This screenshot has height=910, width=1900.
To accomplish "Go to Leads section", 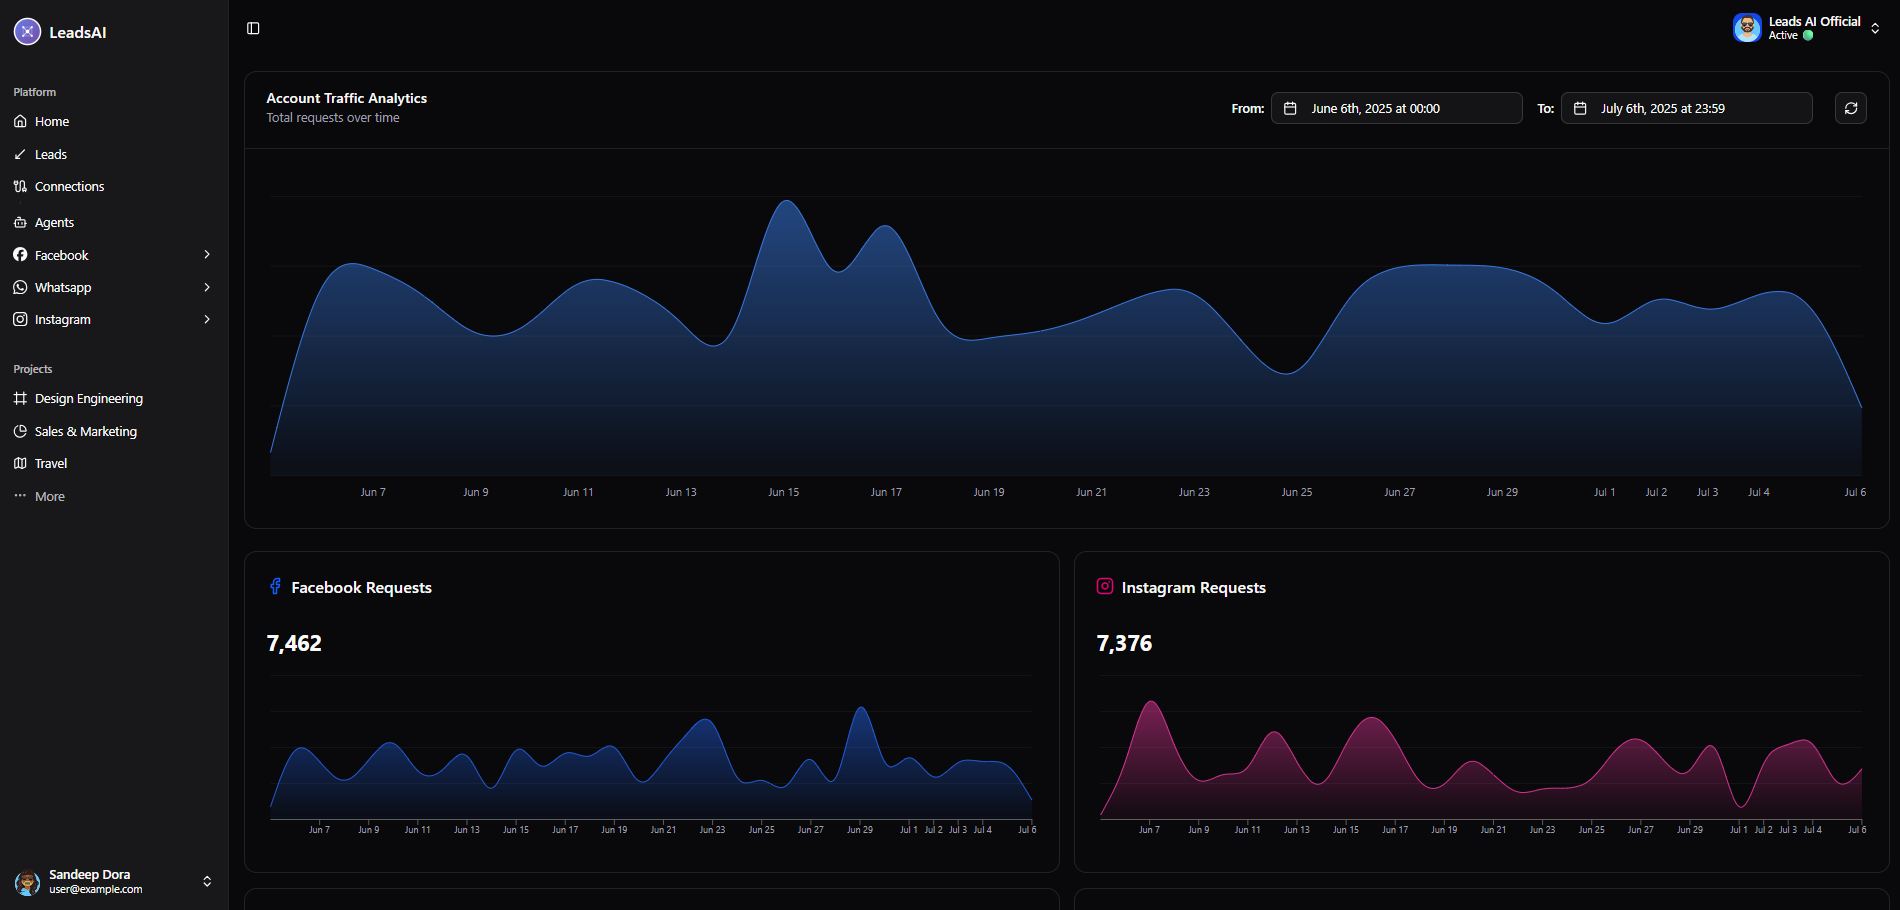I will [x=51, y=155].
